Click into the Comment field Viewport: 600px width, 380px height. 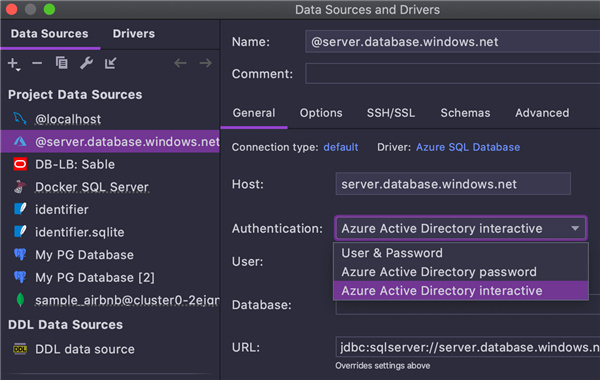452,73
